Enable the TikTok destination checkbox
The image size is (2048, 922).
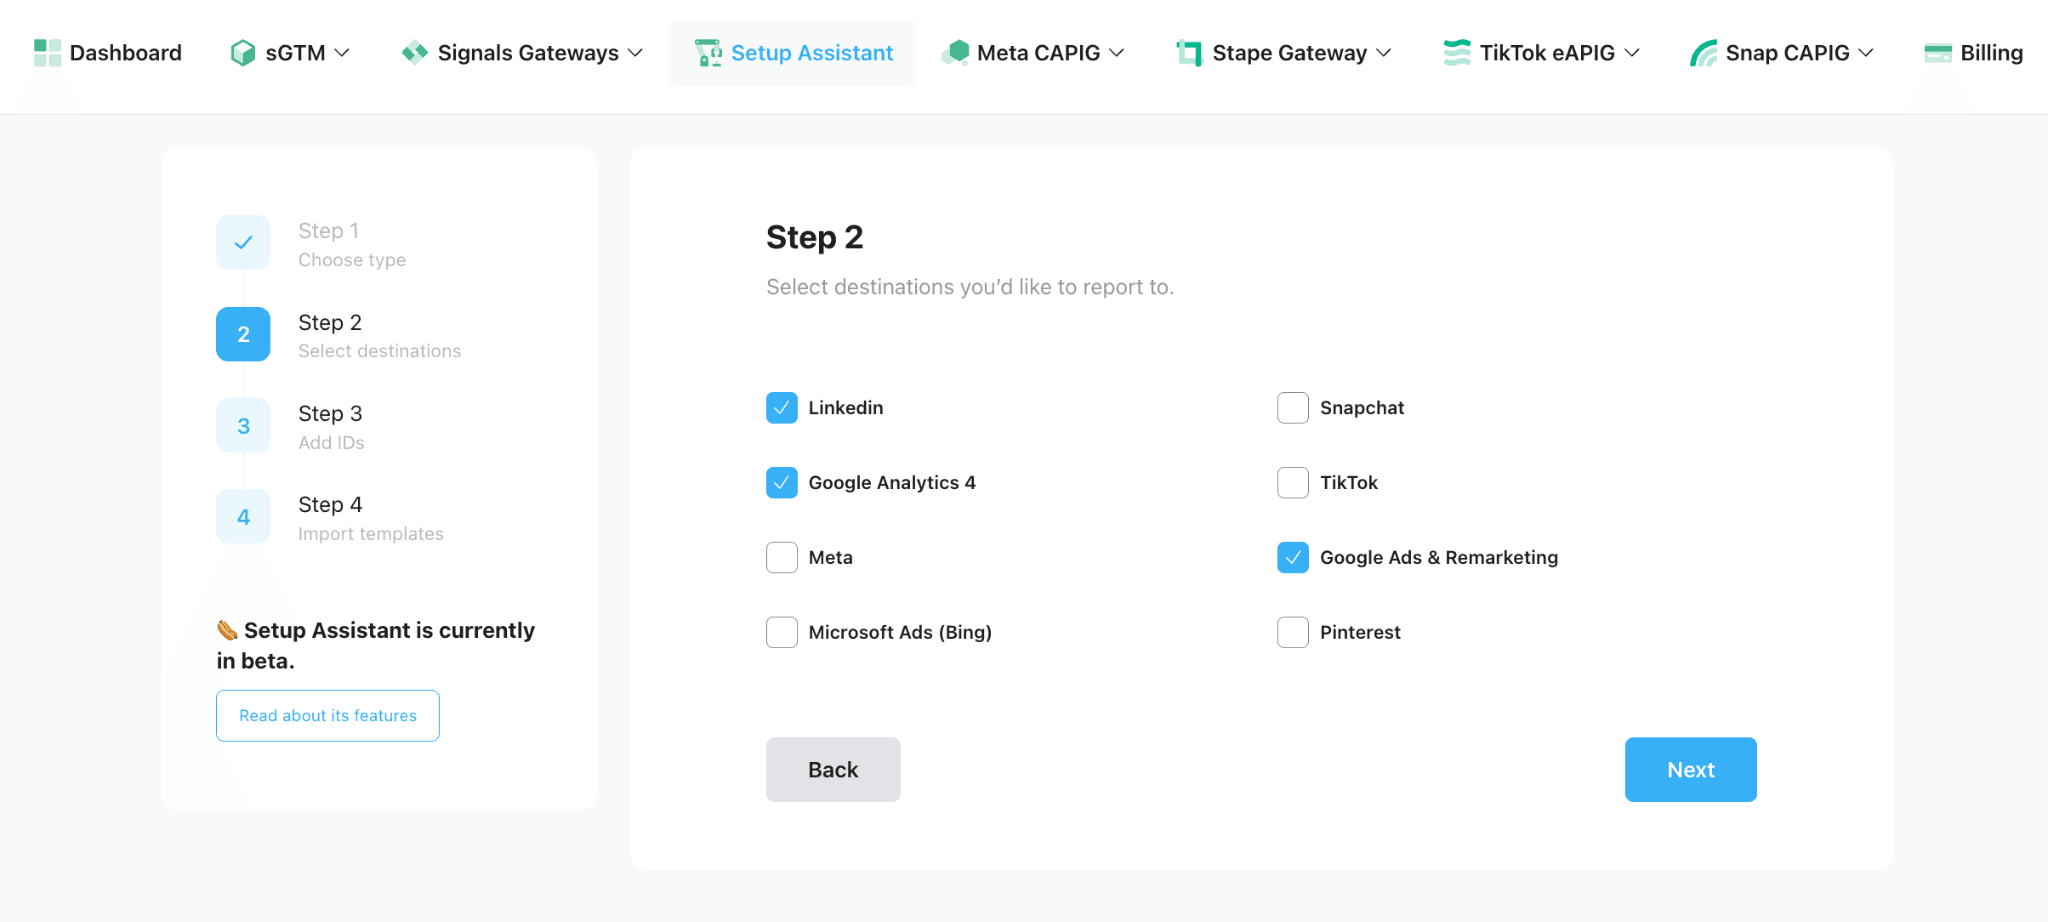tap(1293, 483)
